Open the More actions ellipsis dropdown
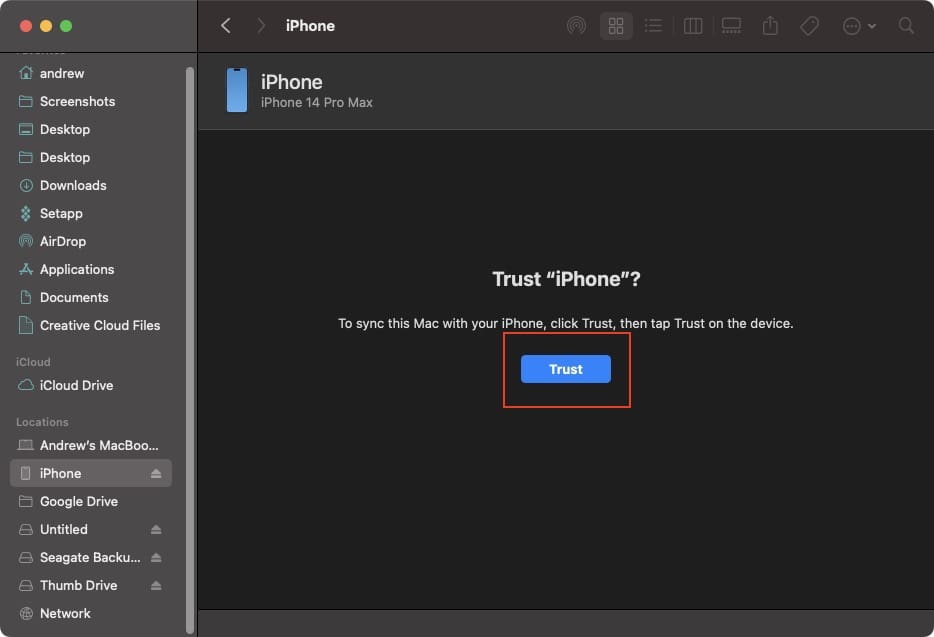Viewport: 934px width, 637px height. click(x=858, y=26)
